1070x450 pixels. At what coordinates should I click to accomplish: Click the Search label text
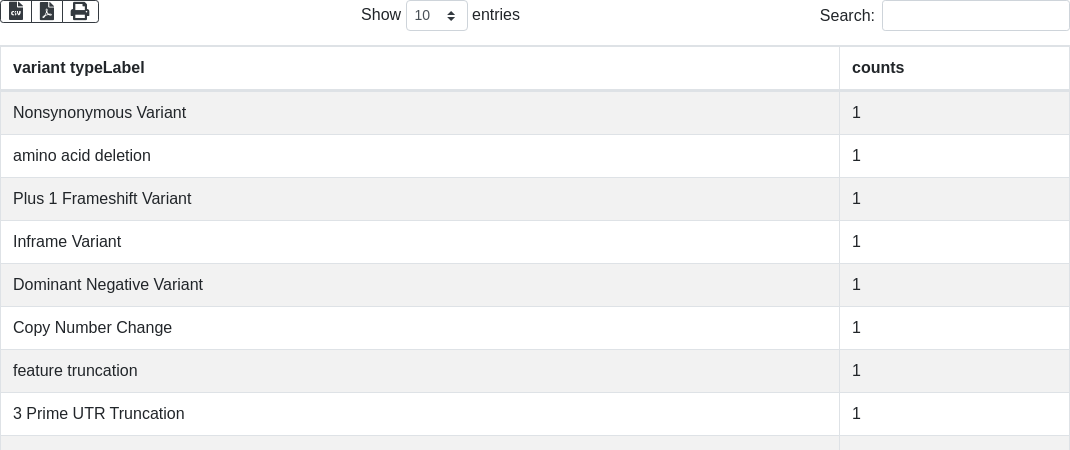coord(847,15)
